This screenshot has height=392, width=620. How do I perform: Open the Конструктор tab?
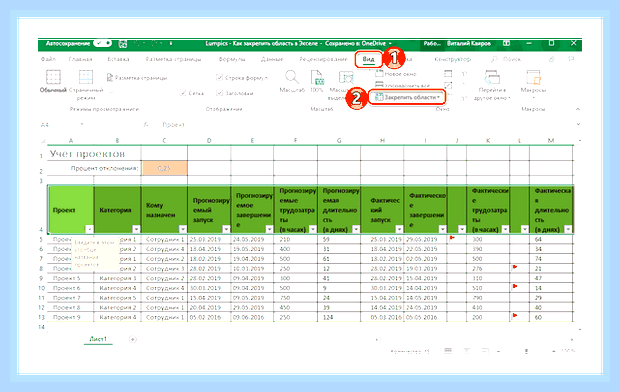click(x=452, y=59)
